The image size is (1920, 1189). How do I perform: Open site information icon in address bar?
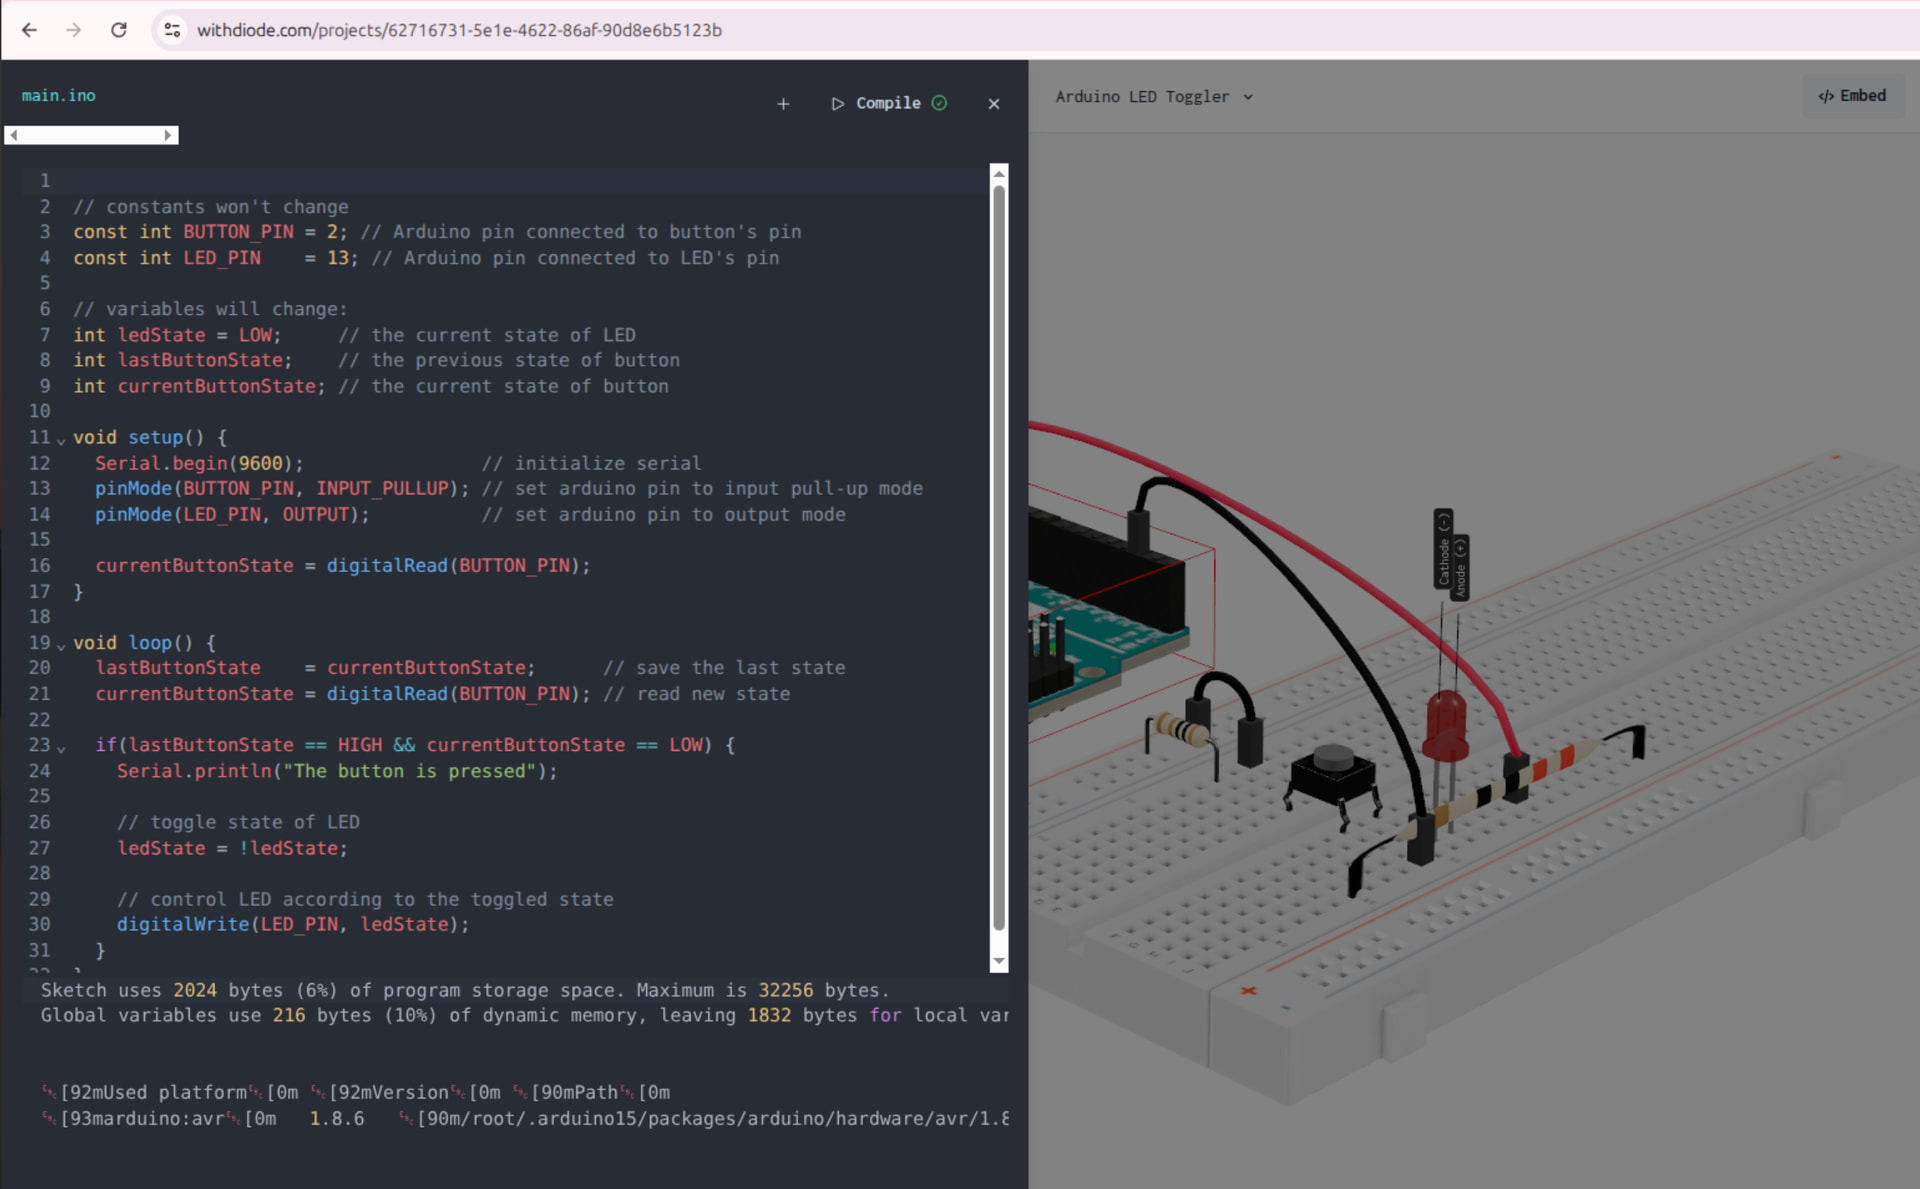point(172,30)
